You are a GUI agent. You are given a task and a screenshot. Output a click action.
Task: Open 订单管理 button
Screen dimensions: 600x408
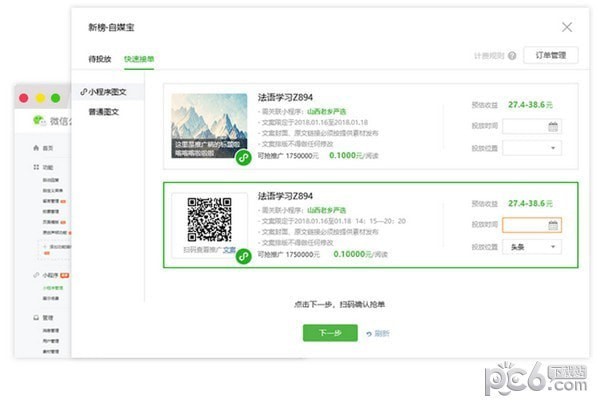click(551, 55)
